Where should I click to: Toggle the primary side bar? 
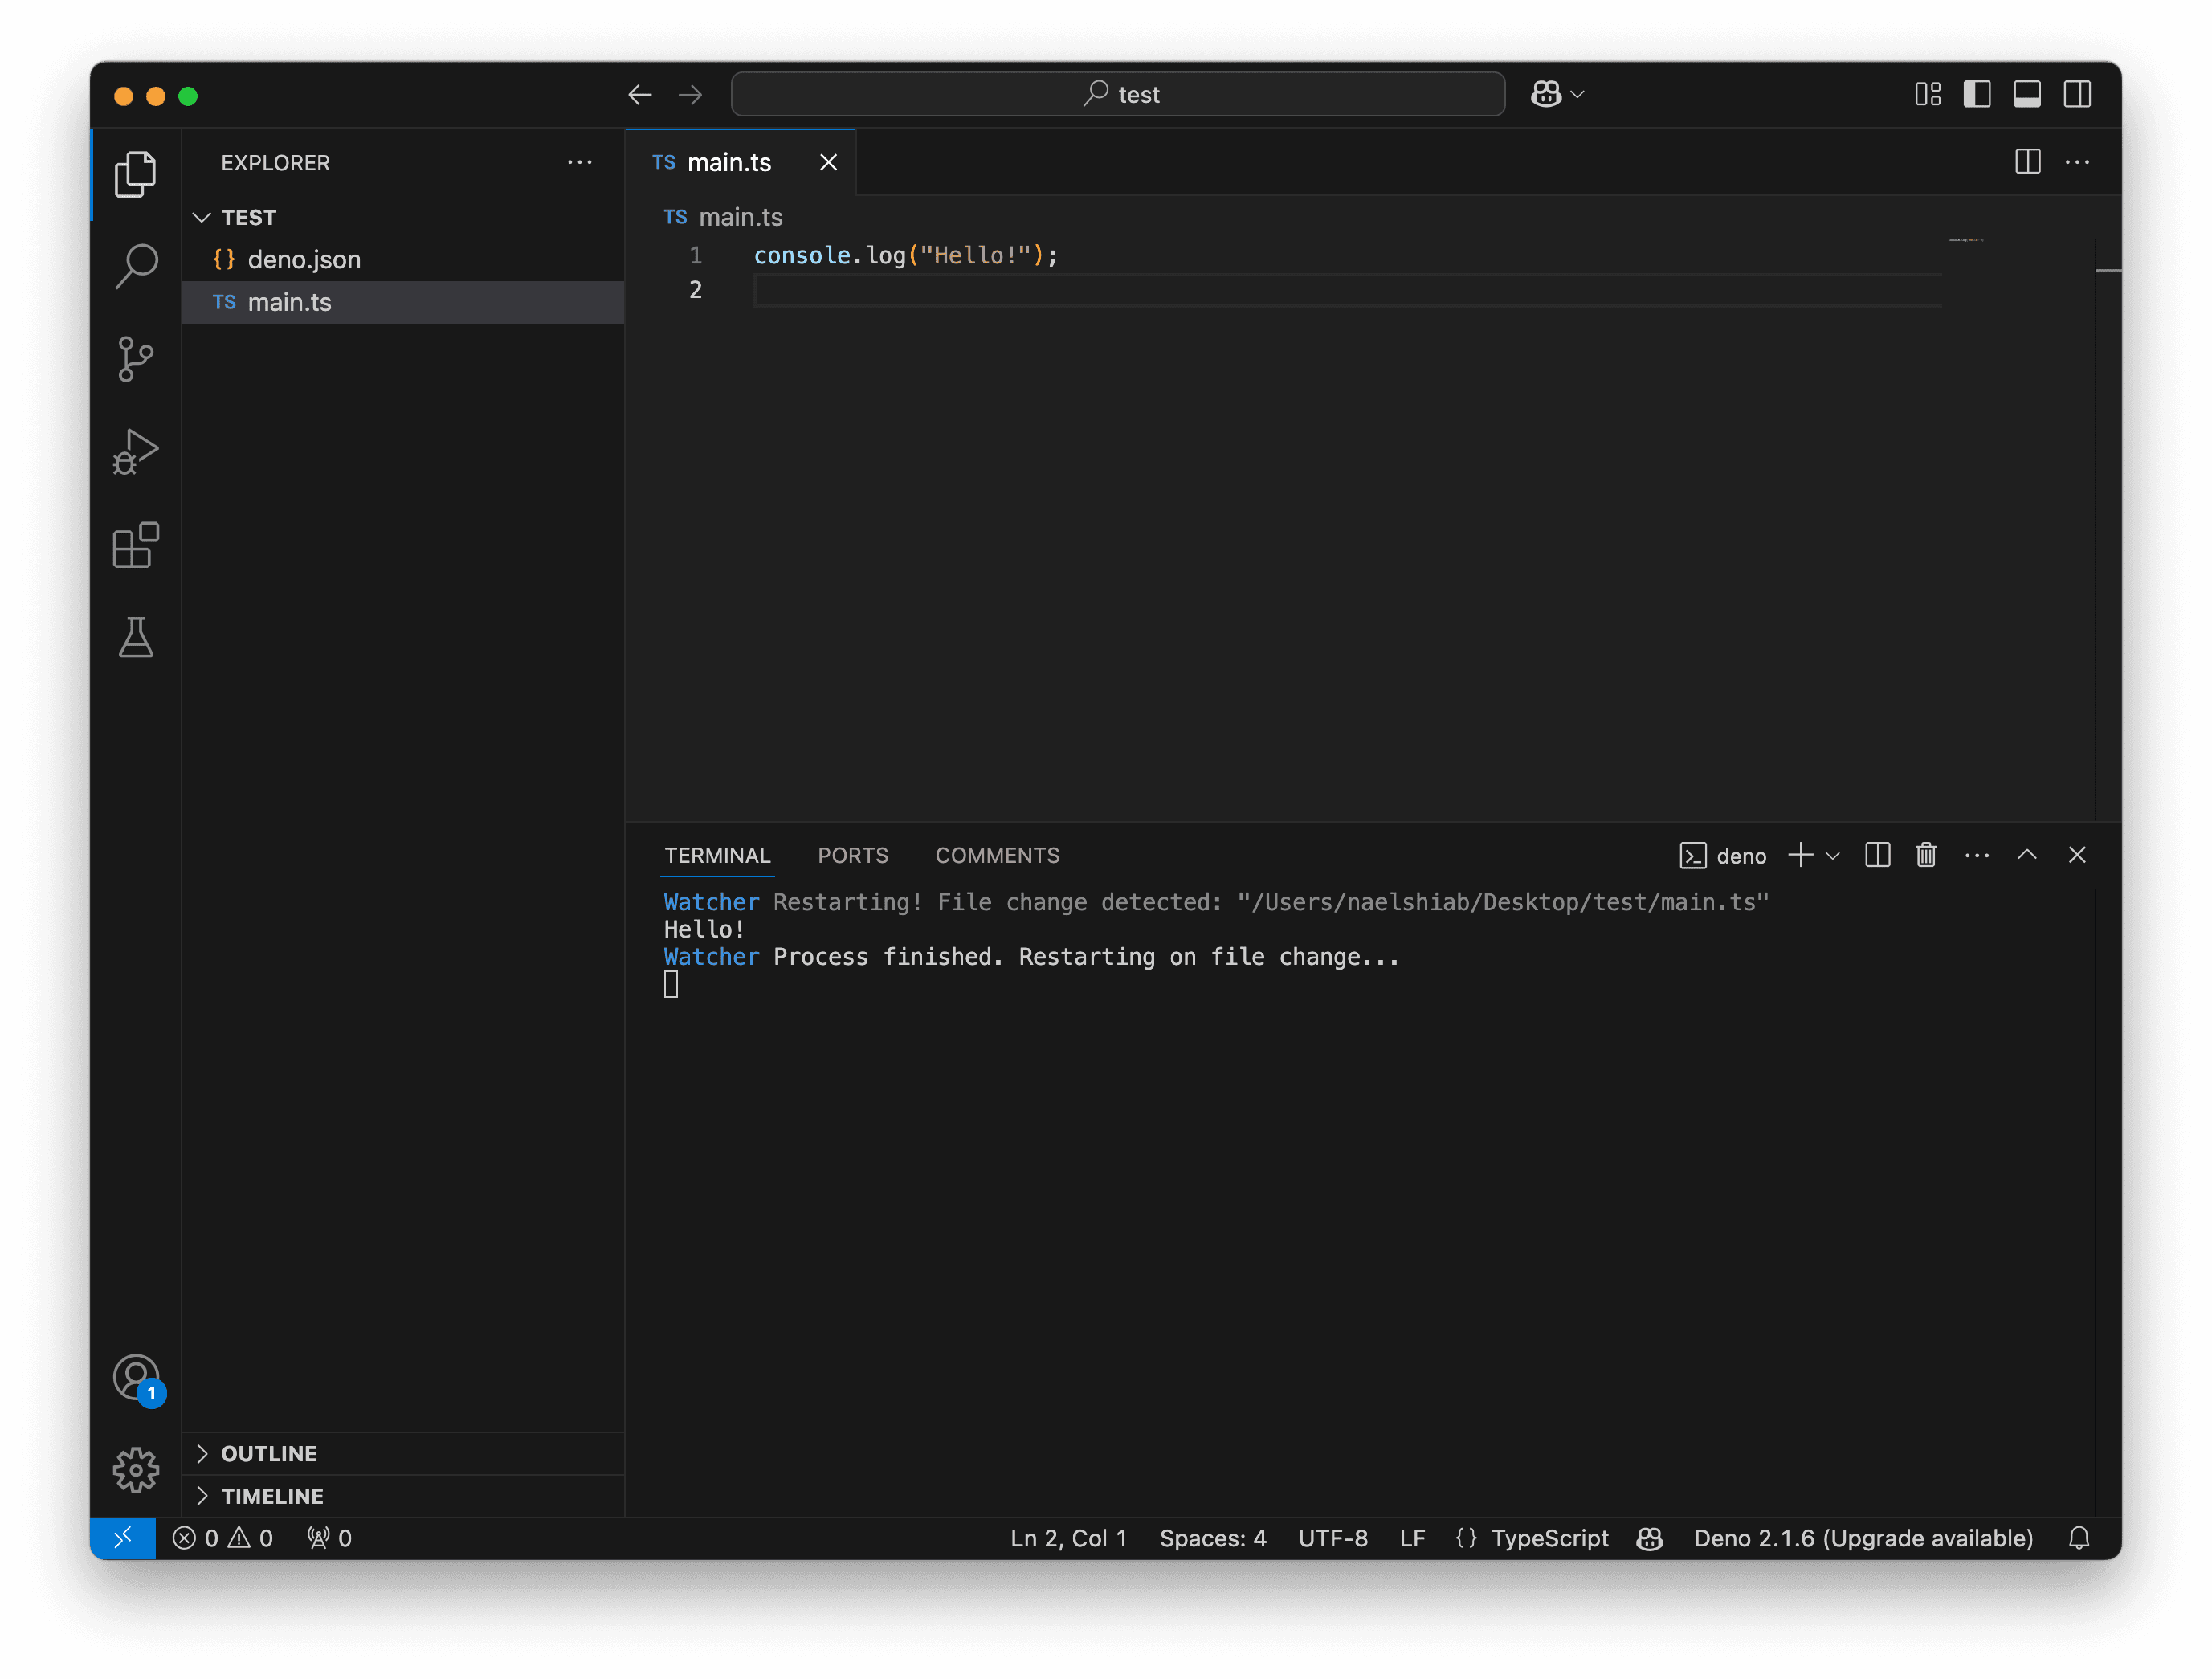tap(1977, 94)
